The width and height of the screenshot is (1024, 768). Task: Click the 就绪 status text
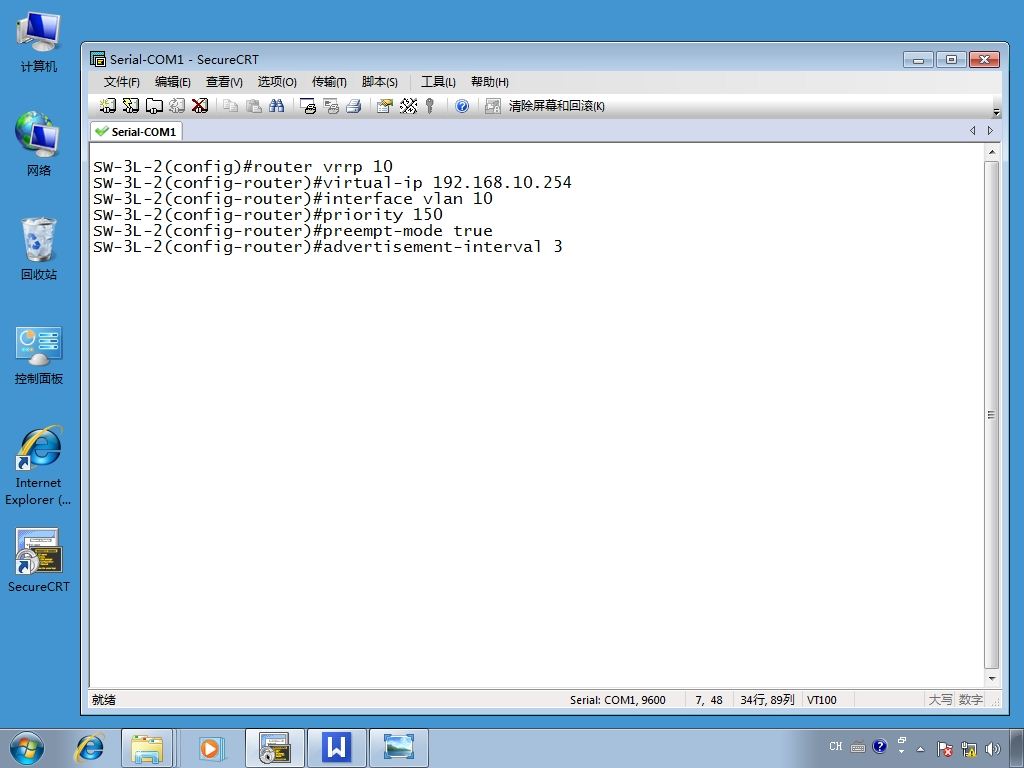pos(104,700)
